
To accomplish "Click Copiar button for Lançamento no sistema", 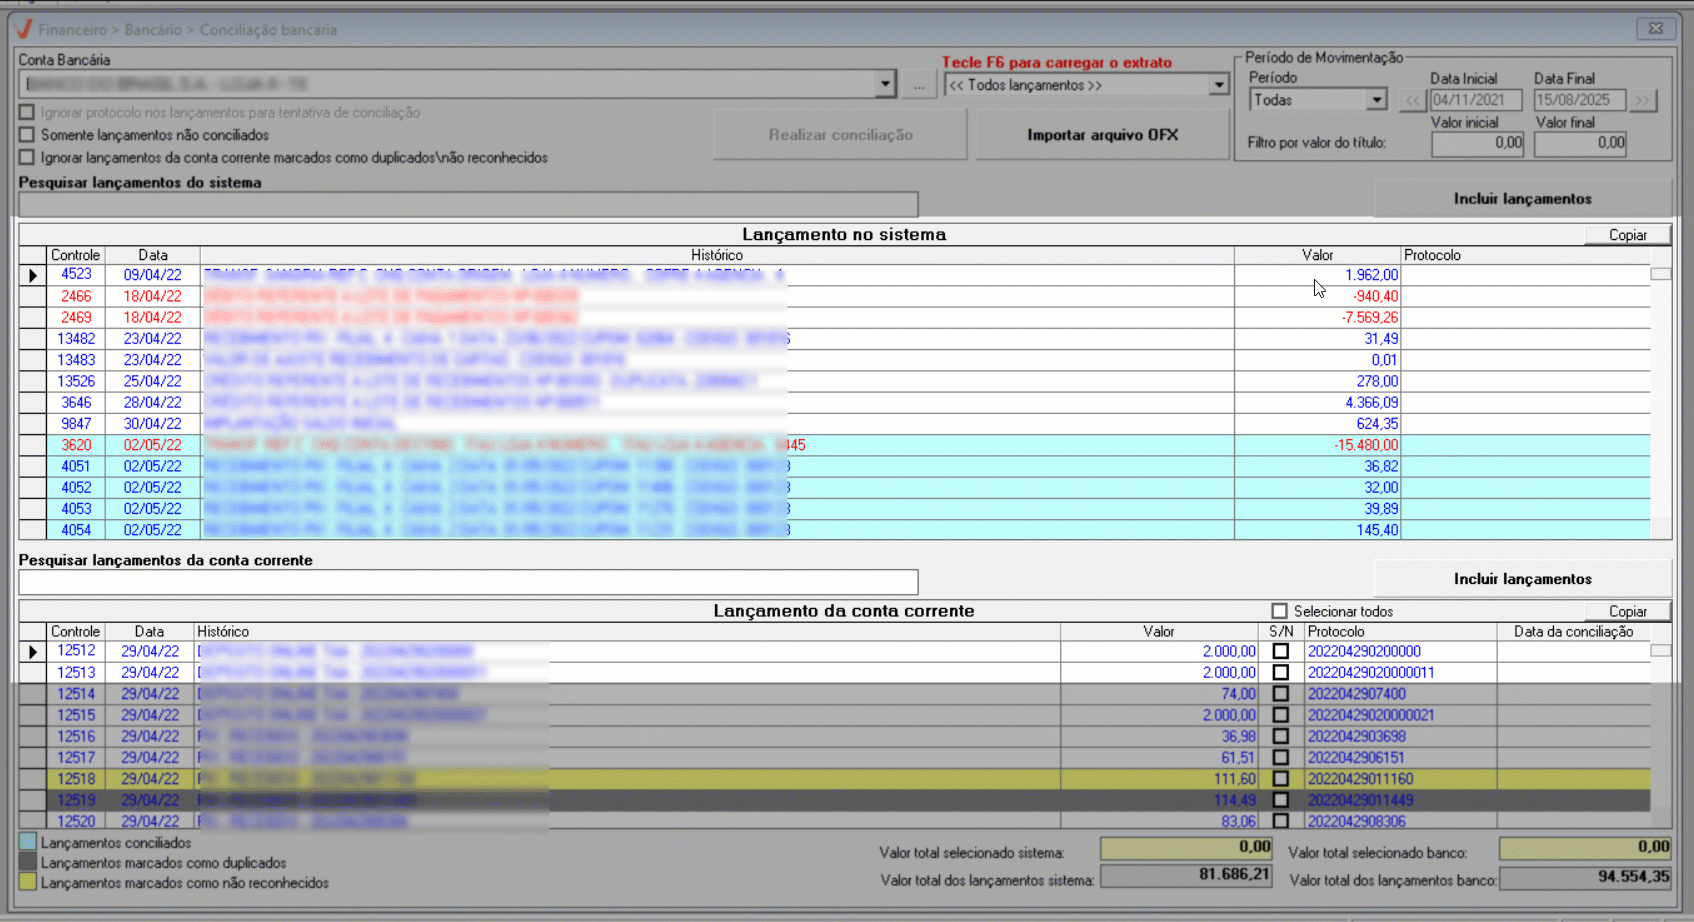I will pyautogui.click(x=1627, y=235).
